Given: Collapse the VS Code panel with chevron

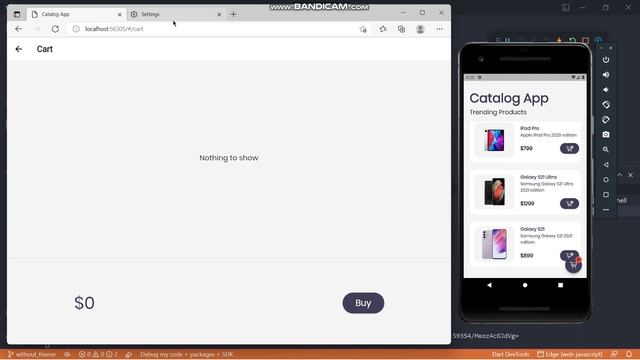Looking at the screenshot, I should [x=620, y=175].
